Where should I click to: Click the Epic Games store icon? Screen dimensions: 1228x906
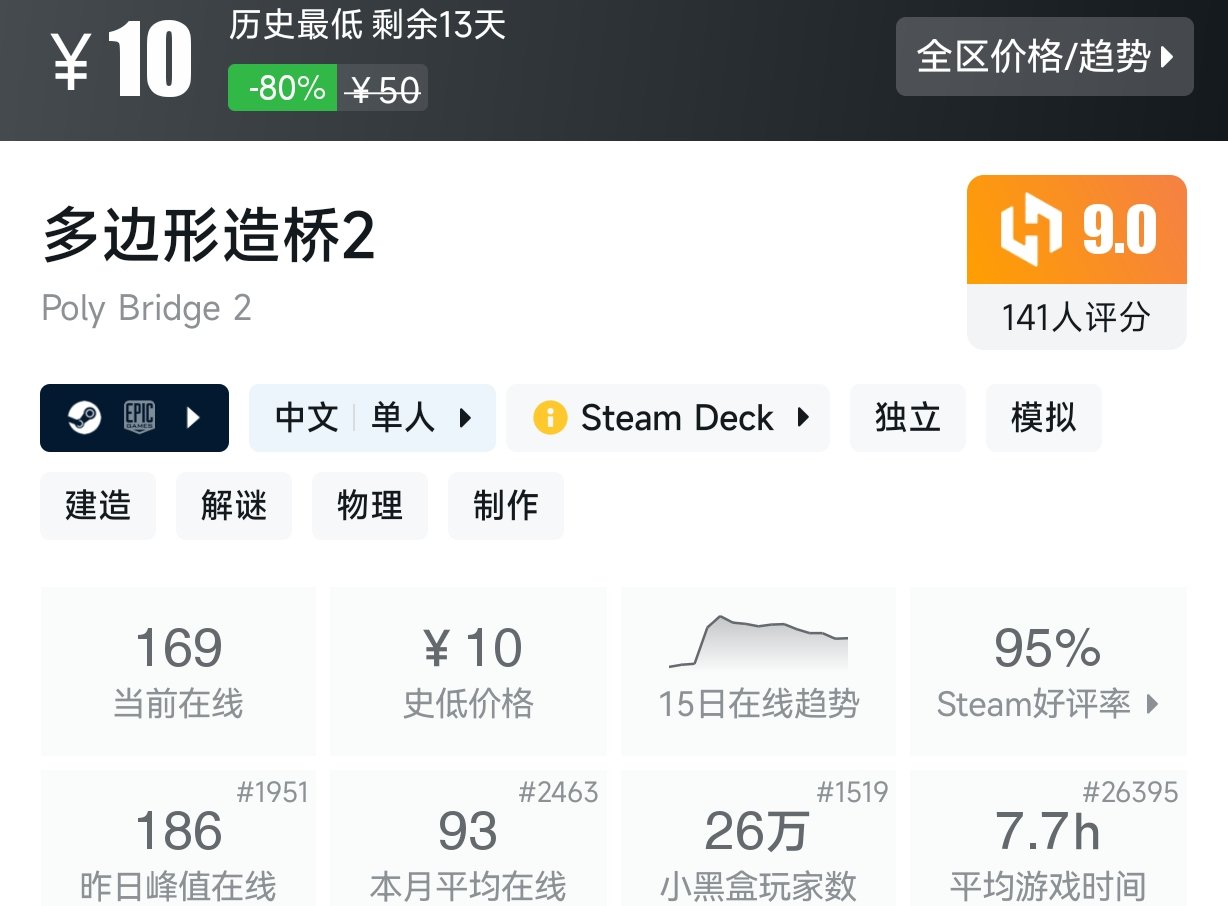pyautogui.click(x=139, y=418)
